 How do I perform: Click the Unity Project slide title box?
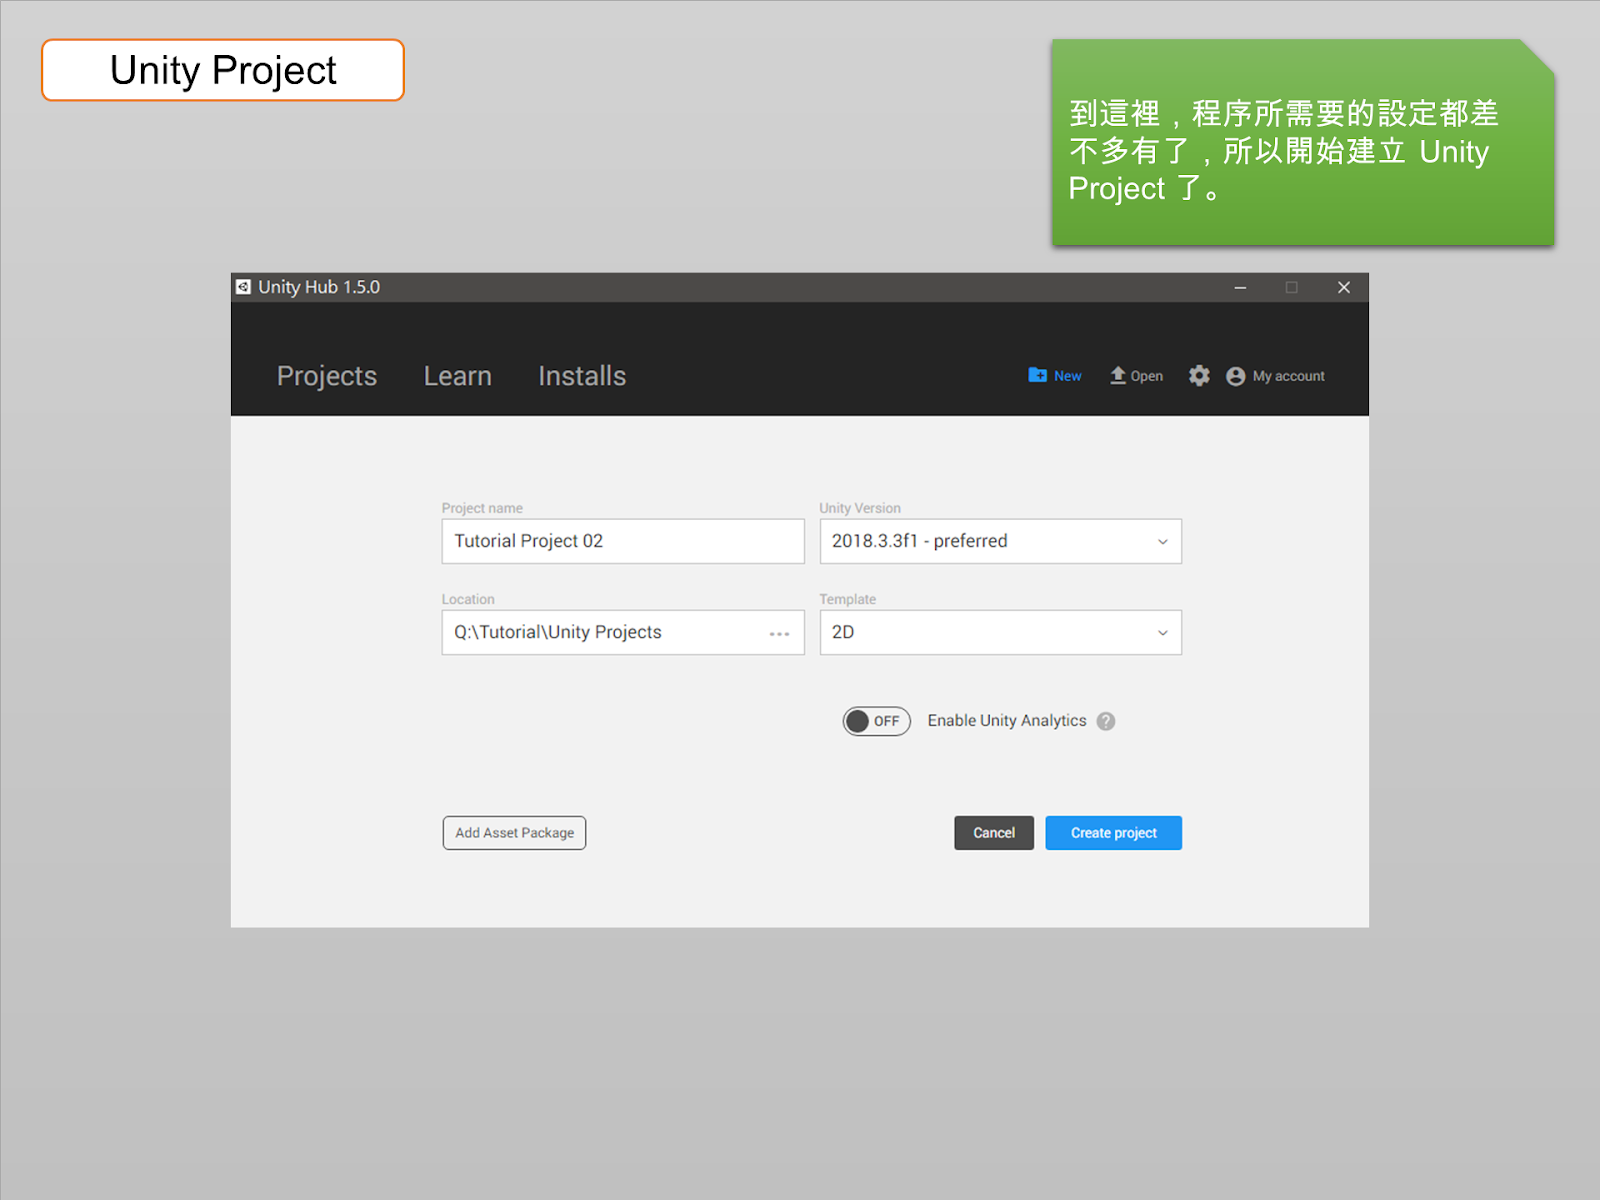[223, 70]
